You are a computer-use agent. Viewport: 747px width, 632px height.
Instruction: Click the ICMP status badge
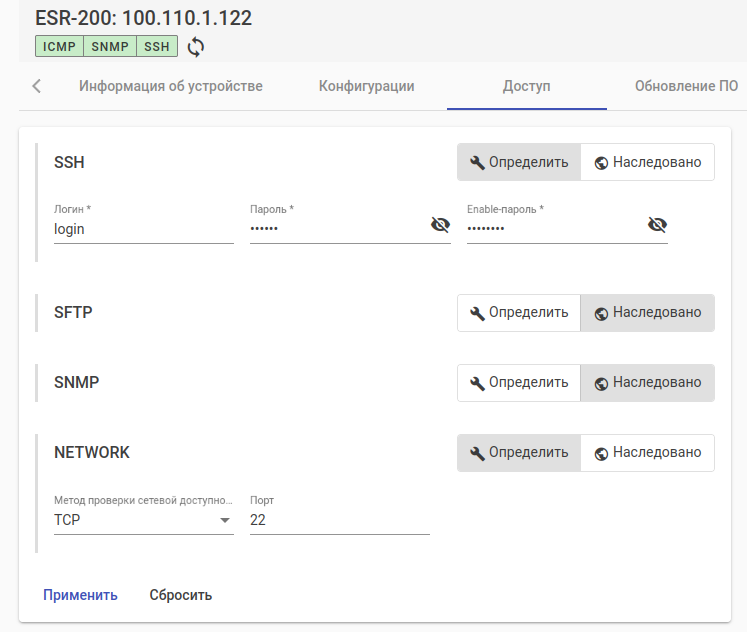click(57, 46)
